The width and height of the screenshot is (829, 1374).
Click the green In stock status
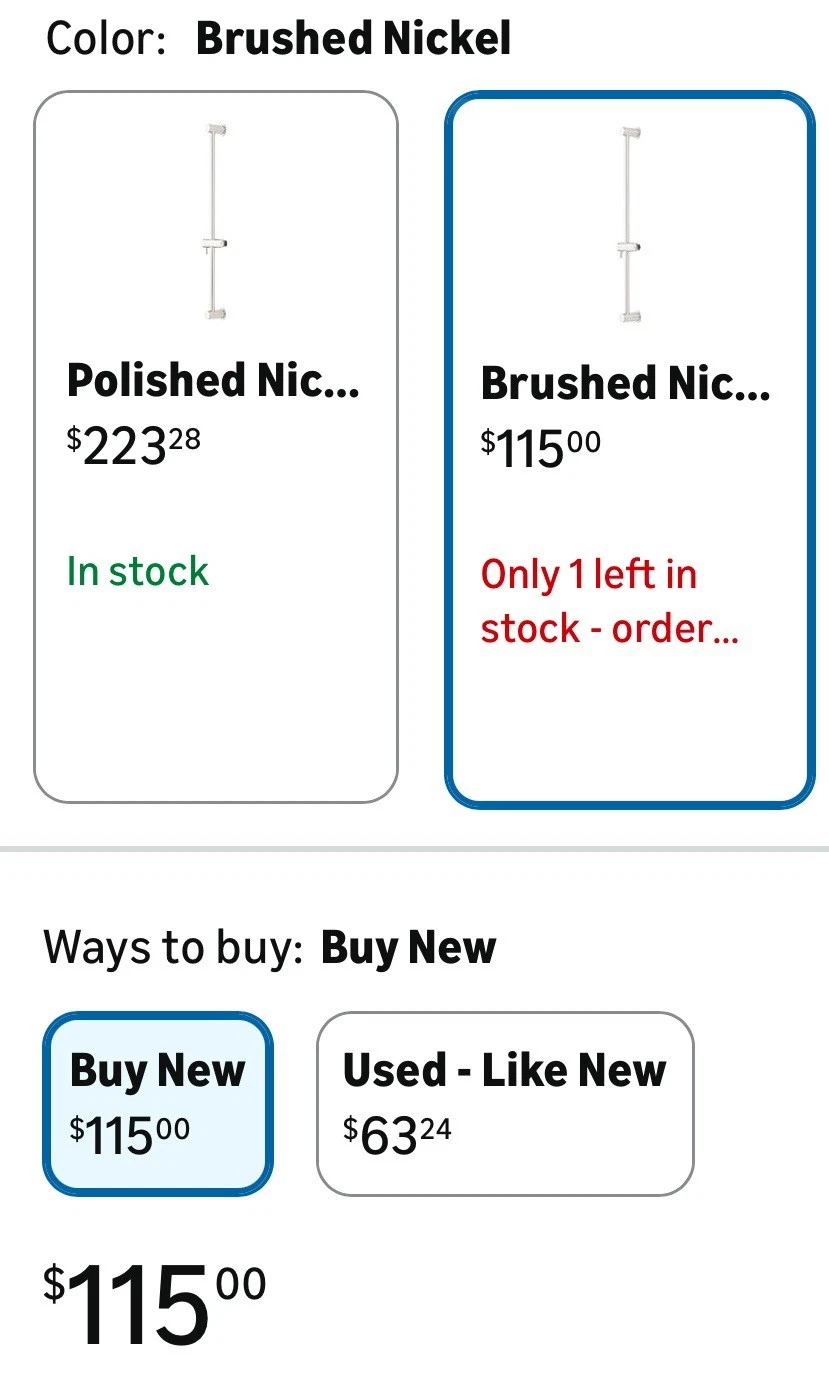[138, 571]
